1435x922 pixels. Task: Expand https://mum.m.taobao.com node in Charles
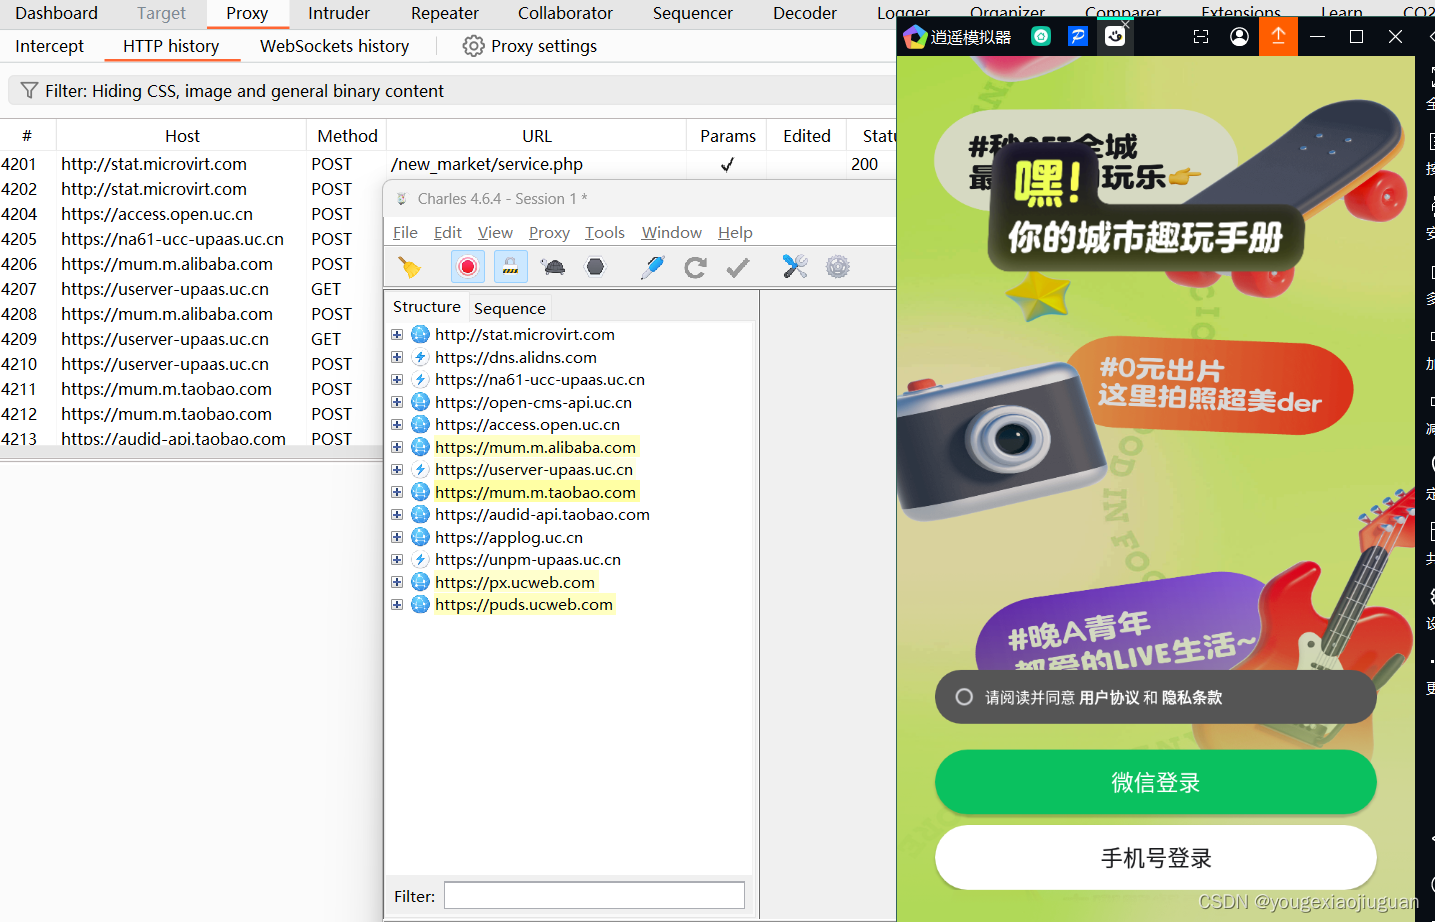pos(397,492)
